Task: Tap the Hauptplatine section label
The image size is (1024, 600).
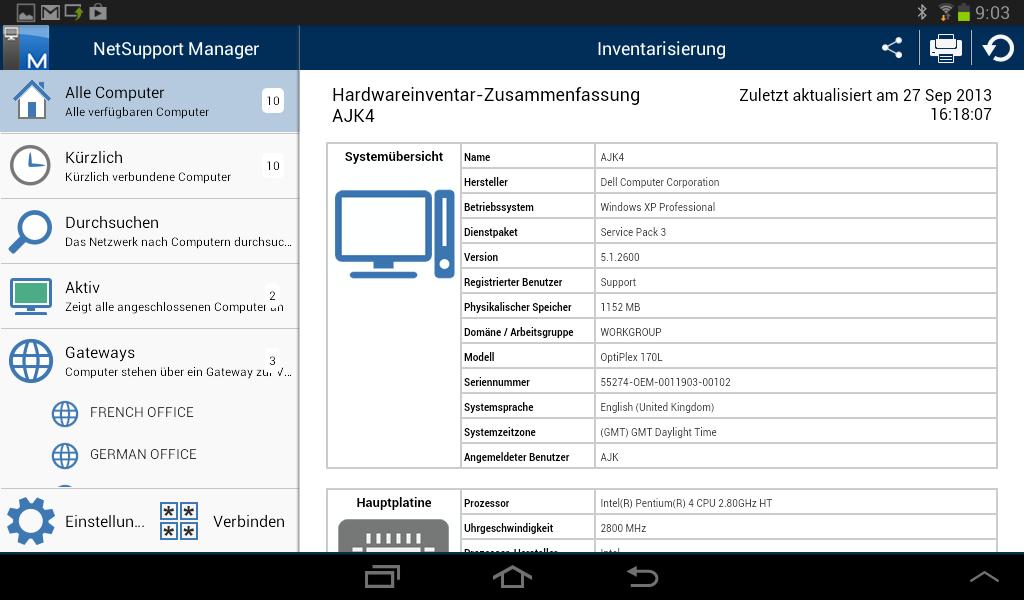Action: click(x=394, y=503)
